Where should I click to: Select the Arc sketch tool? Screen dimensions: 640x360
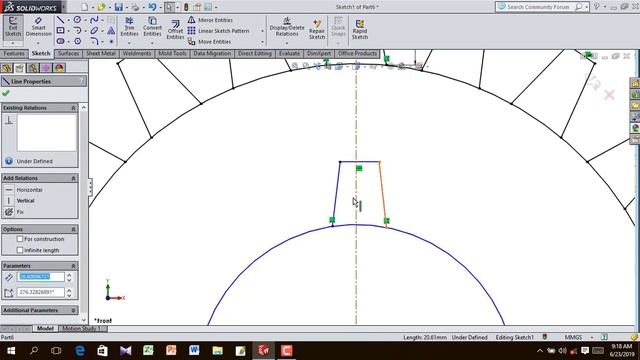click(x=77, y=31)
